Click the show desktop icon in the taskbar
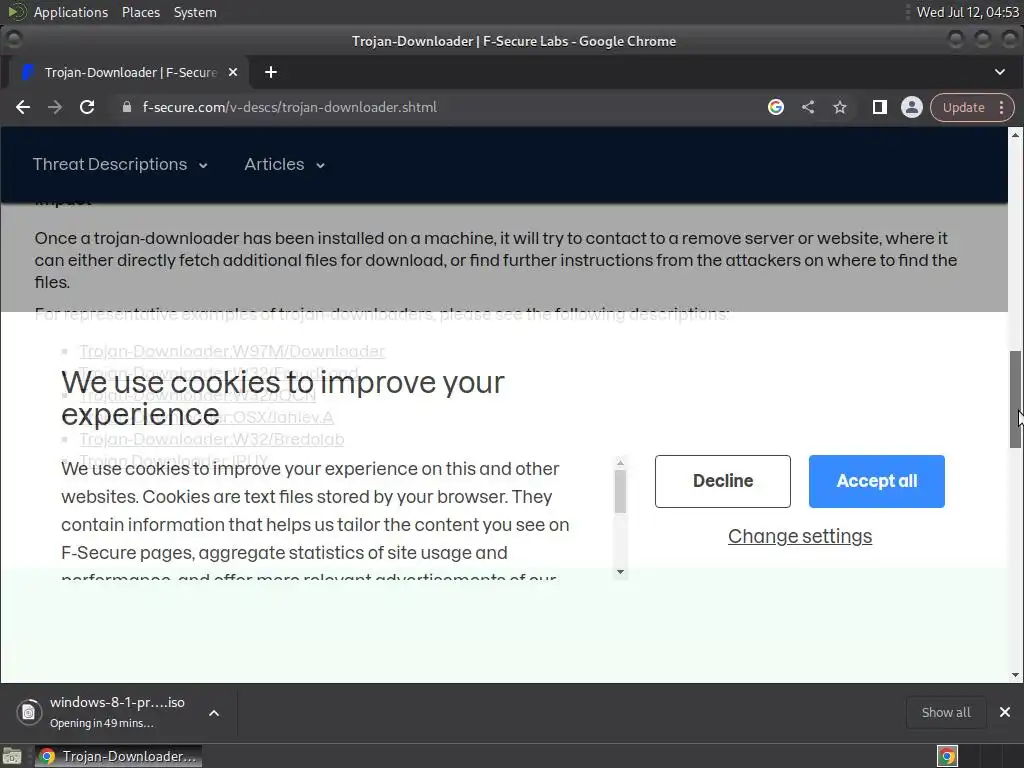This screenshot has width=1024, height=768. pyautogui.click(x=12, y=756)
